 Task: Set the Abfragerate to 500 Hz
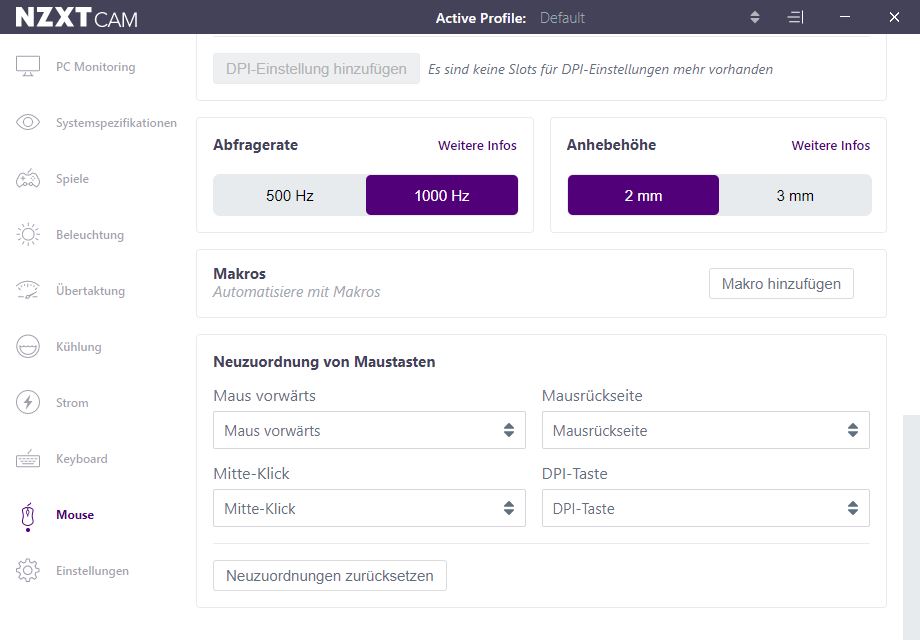coord(290,196)
